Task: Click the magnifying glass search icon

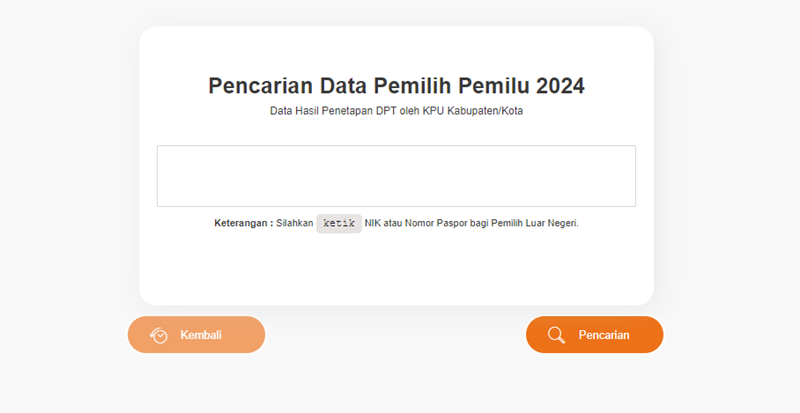Action: click(x=557, y=335)
